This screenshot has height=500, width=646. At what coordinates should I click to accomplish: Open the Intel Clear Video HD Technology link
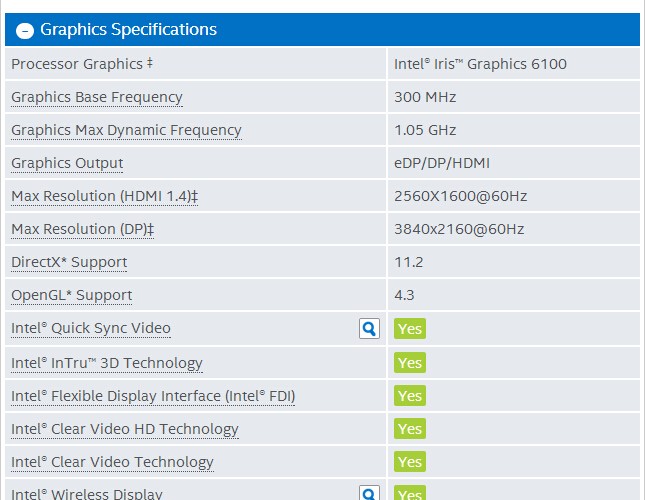(125, 429)
